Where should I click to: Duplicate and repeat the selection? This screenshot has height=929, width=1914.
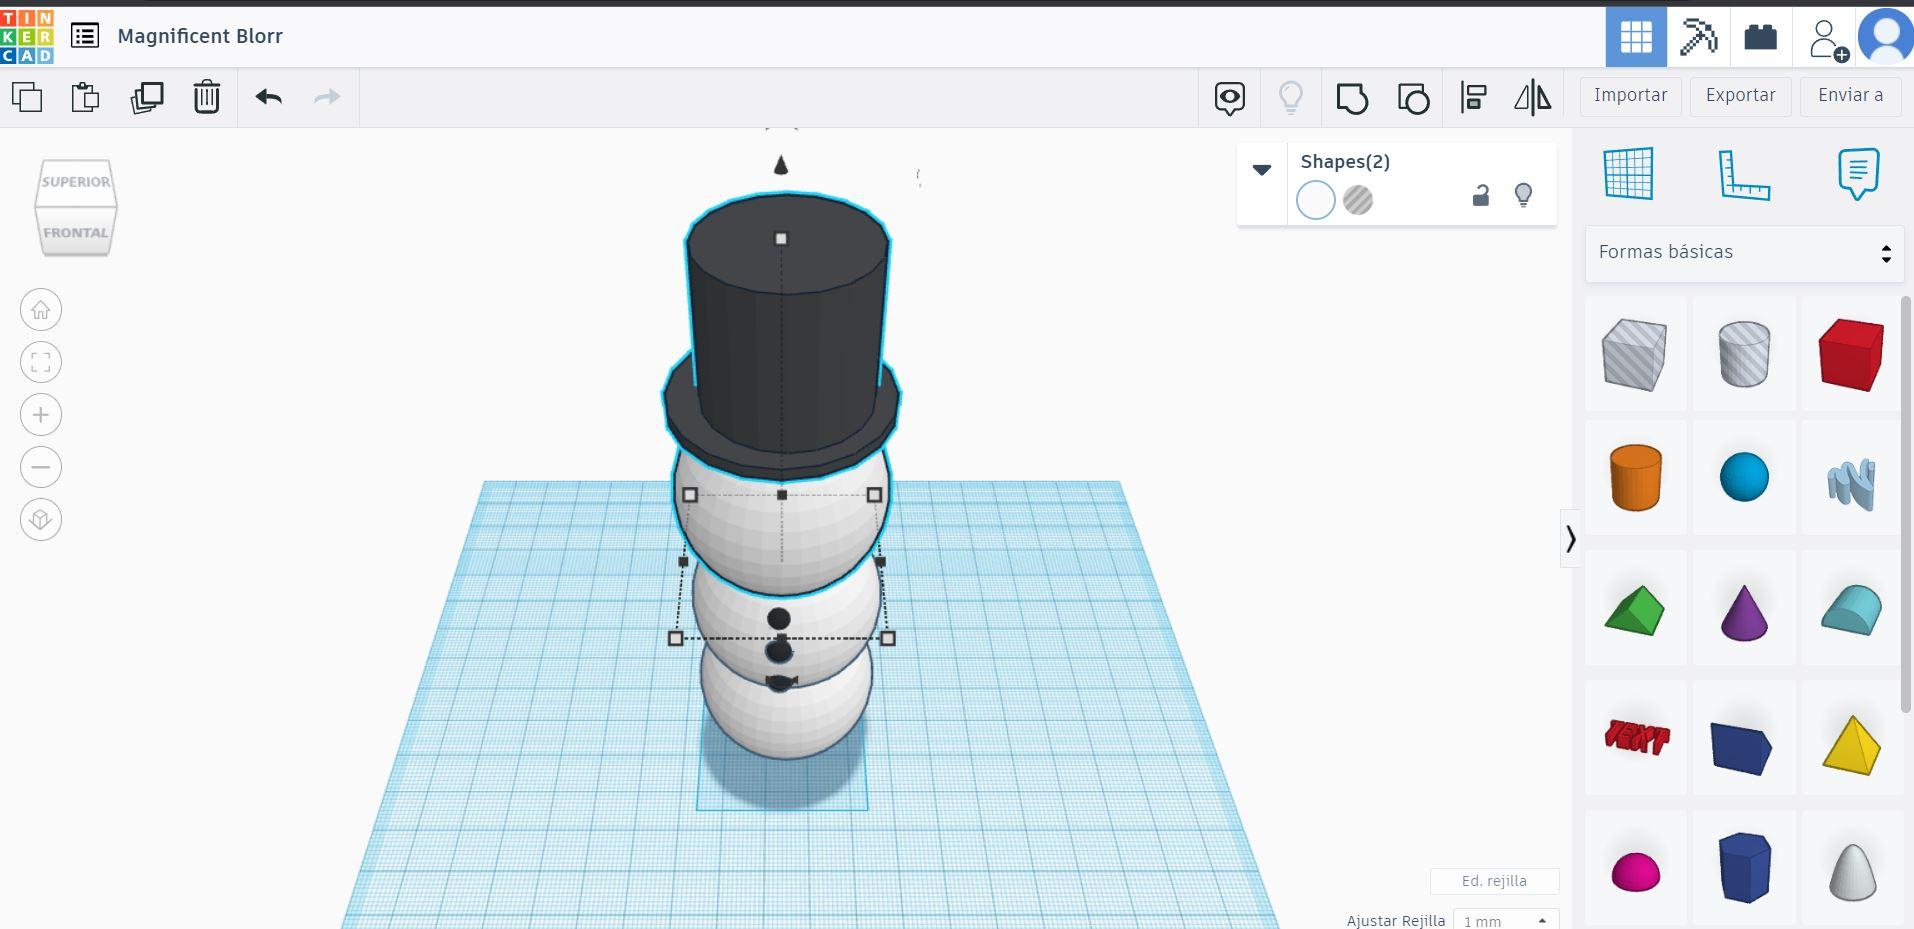pos(147,97)
